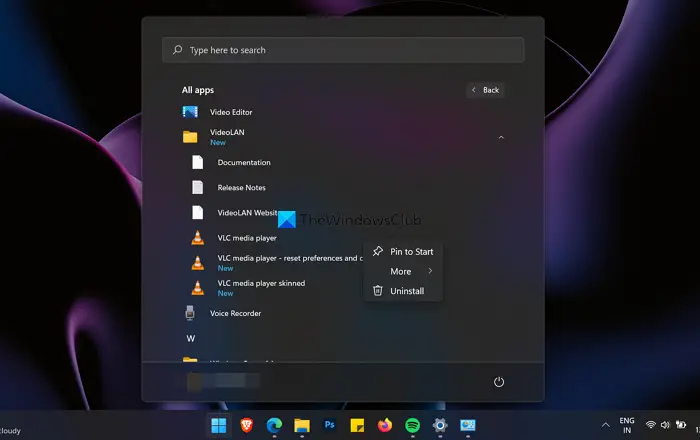Launch VLC media player cone icon
The height and width of the screenshot is (440, 700).
tap(197, 238)
